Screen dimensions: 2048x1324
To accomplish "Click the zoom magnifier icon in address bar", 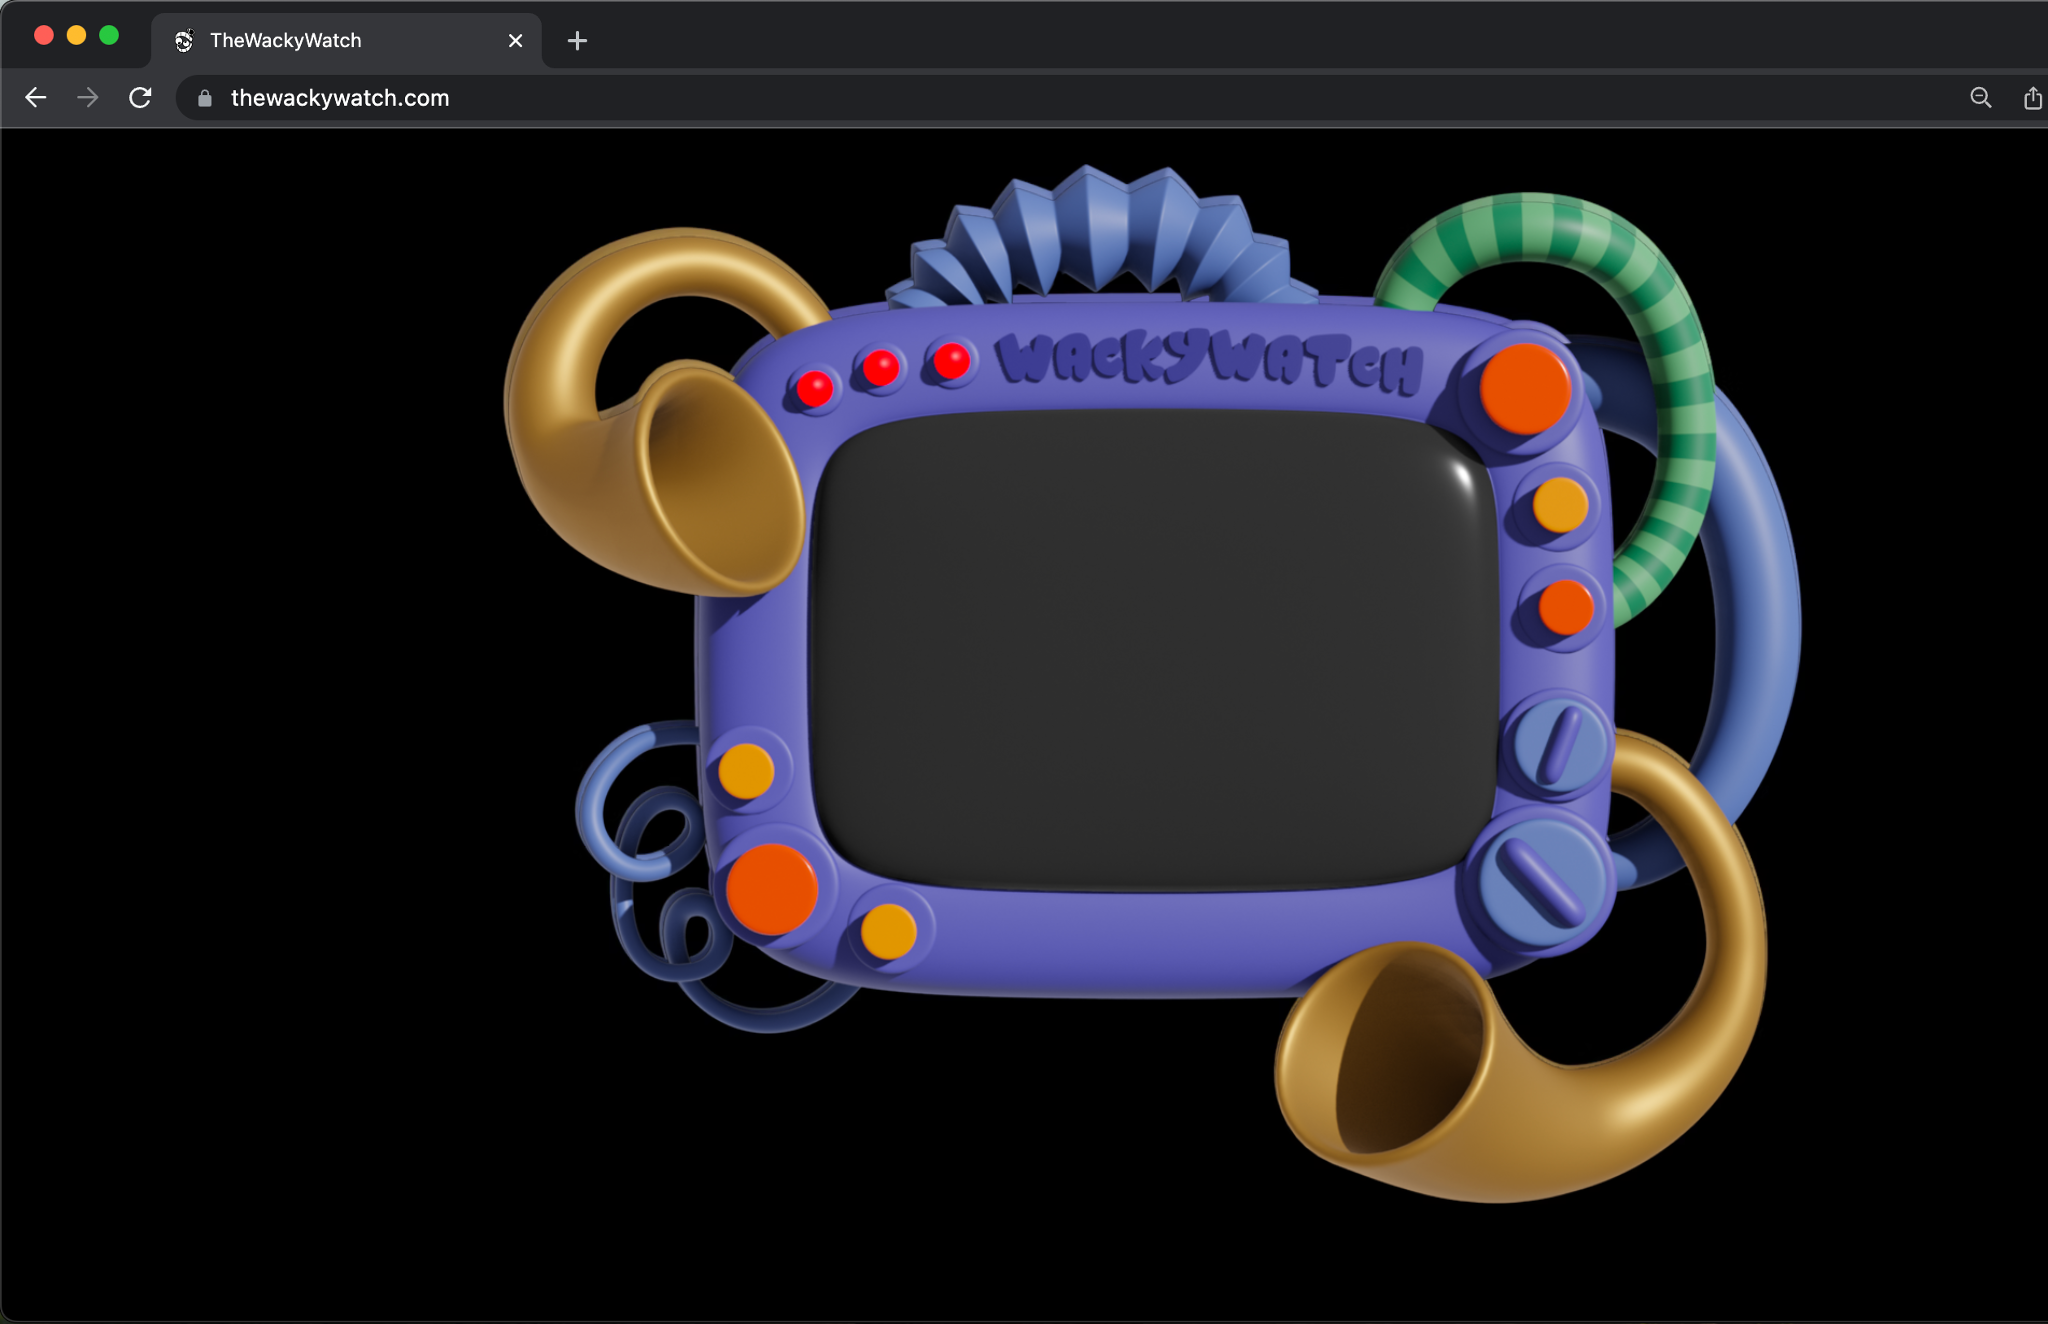I will click(x=1980, y=98).
